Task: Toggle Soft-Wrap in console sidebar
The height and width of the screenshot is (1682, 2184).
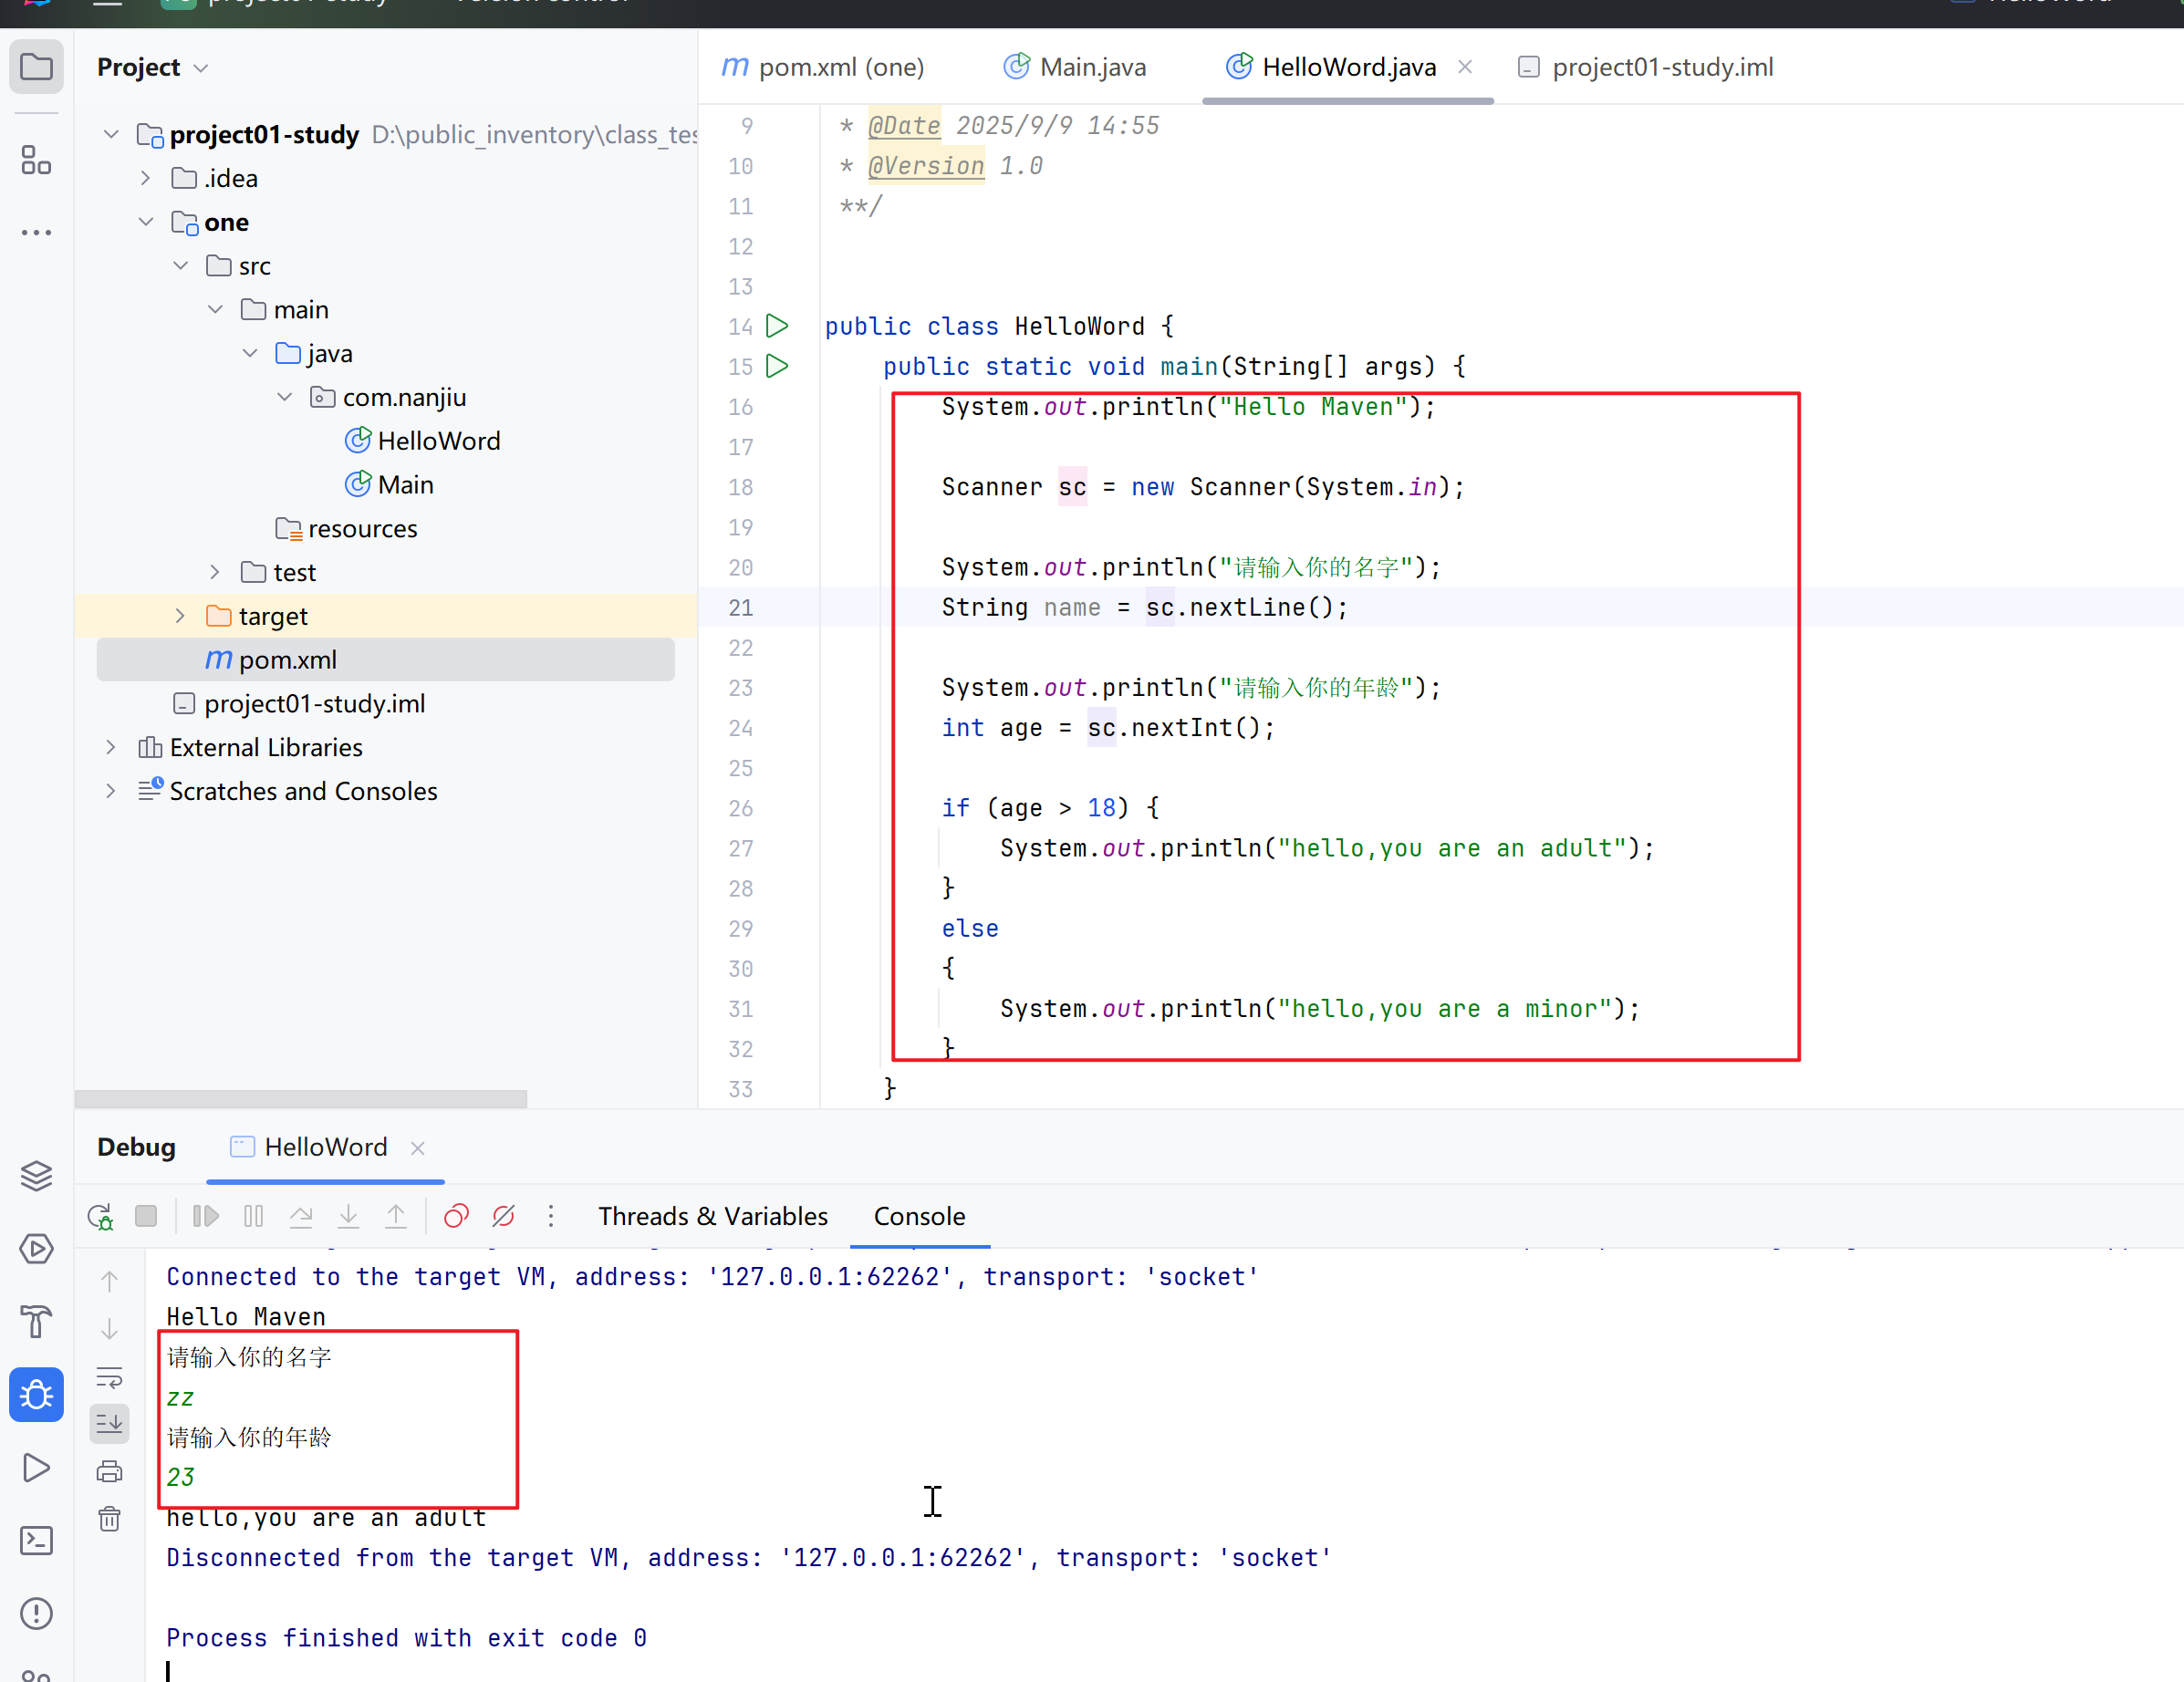Action: 109,1377
